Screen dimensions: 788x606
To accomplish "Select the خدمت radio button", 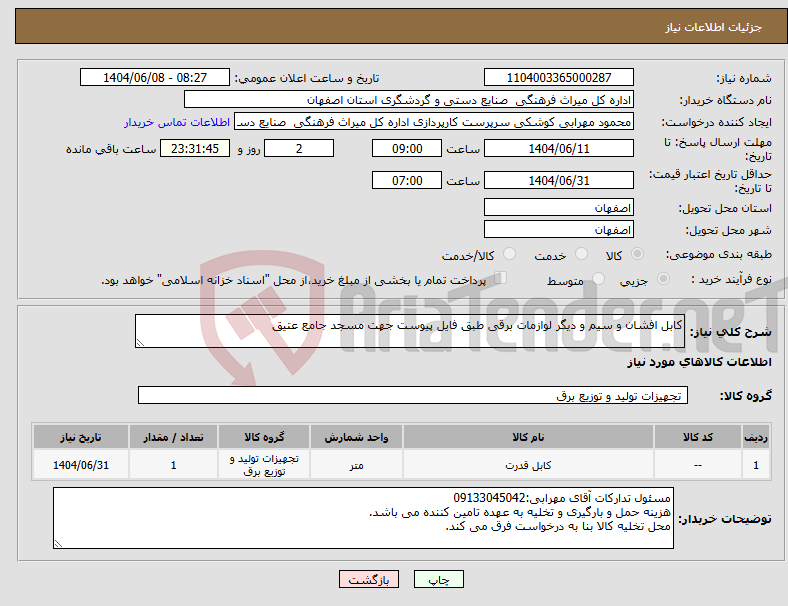I will (581, 254).
